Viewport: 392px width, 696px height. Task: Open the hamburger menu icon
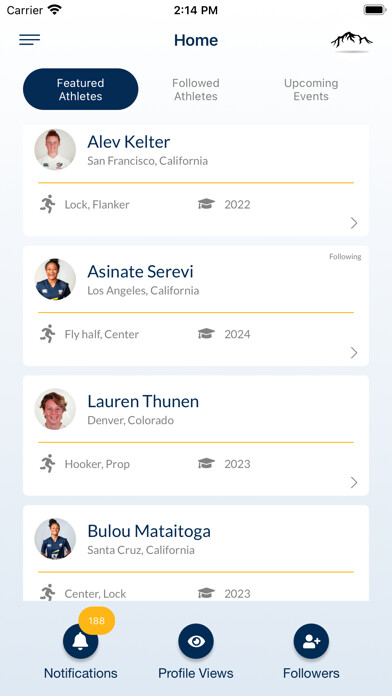tap(29, 40)
